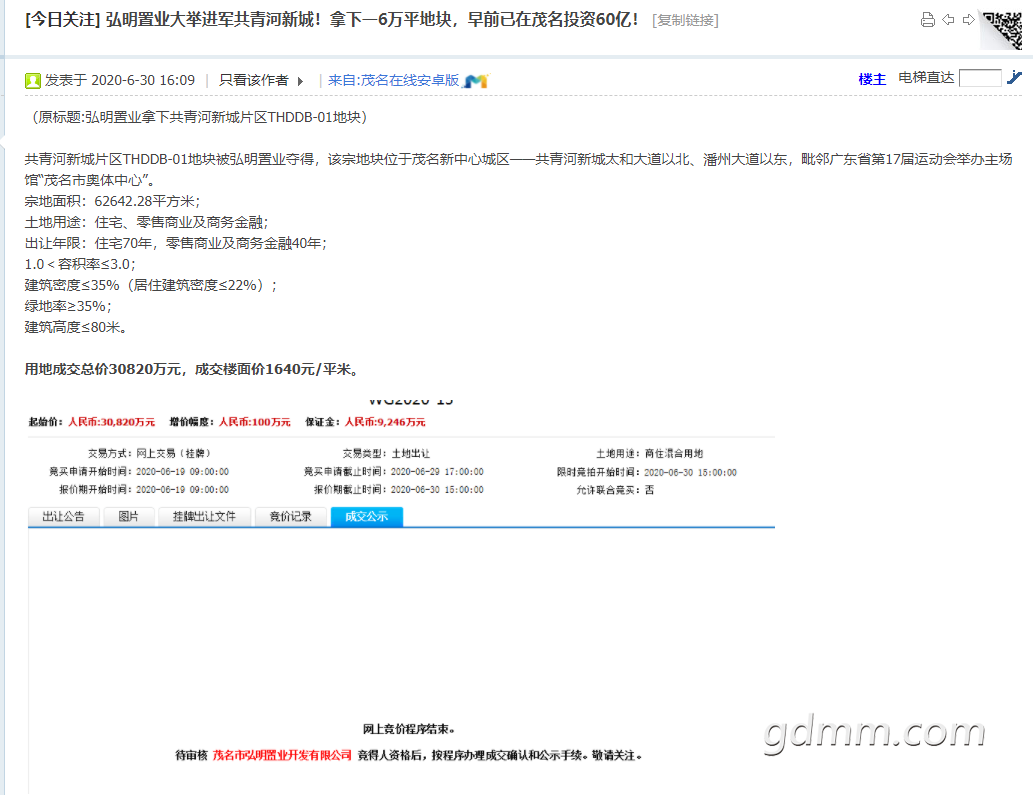
Task: Open 来自:茂名在线安卓版 link
Action: point(393,80)
